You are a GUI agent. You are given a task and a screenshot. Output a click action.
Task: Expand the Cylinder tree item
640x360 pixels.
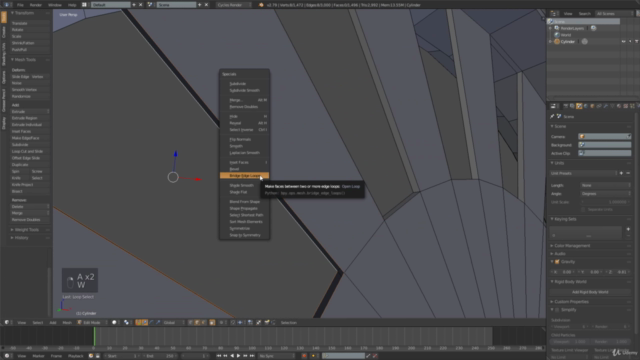(551, 42)
